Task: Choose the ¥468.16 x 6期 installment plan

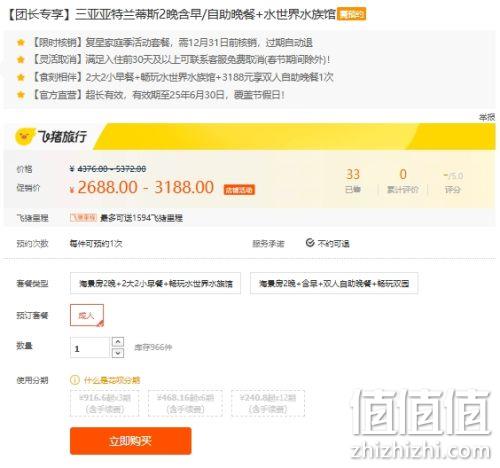Action: coord(185,403)
